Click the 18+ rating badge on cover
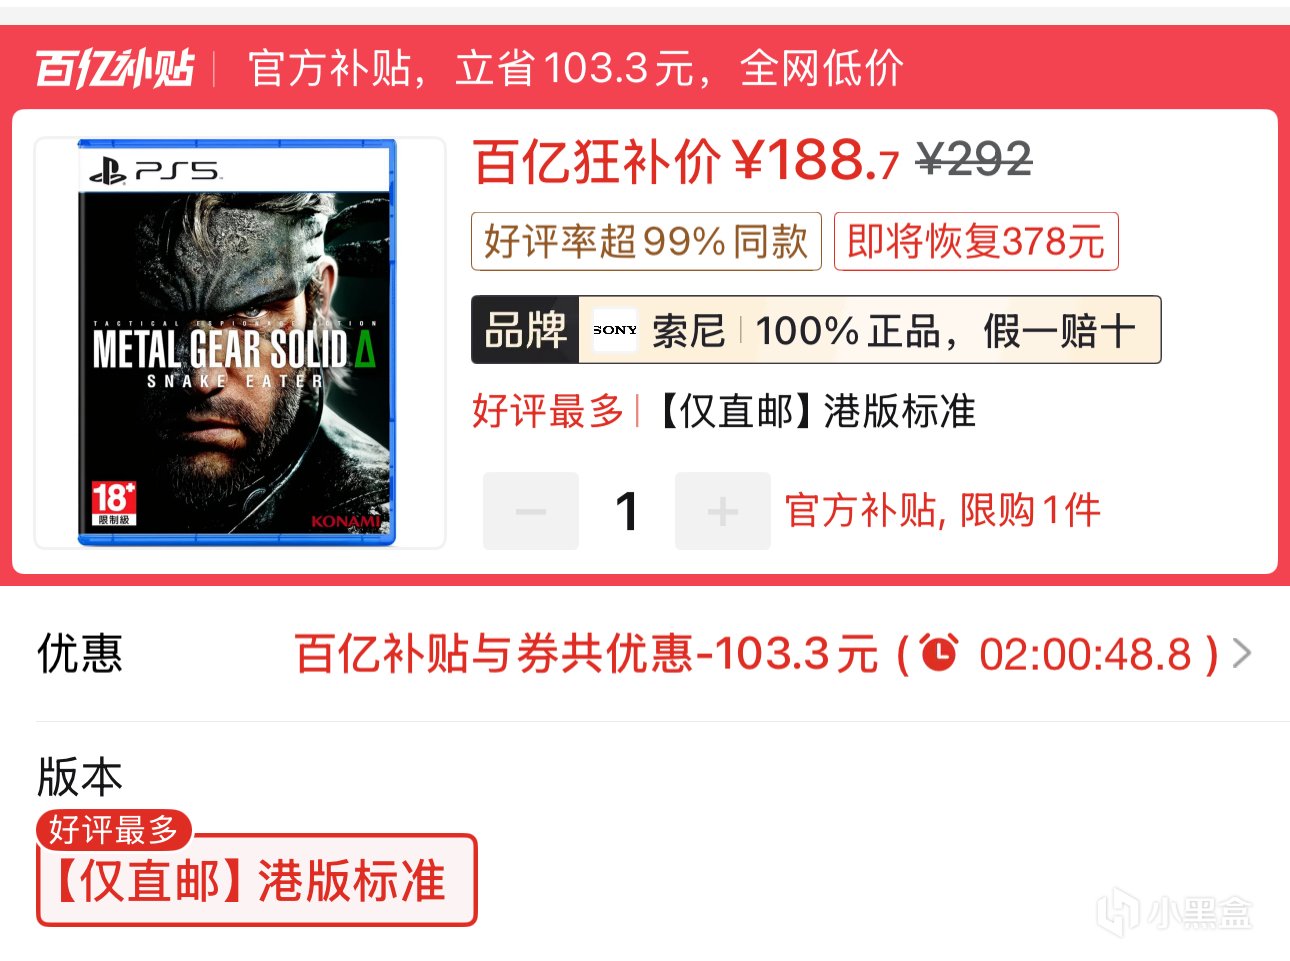This screenshot has width=1290, height=961. 112,502
